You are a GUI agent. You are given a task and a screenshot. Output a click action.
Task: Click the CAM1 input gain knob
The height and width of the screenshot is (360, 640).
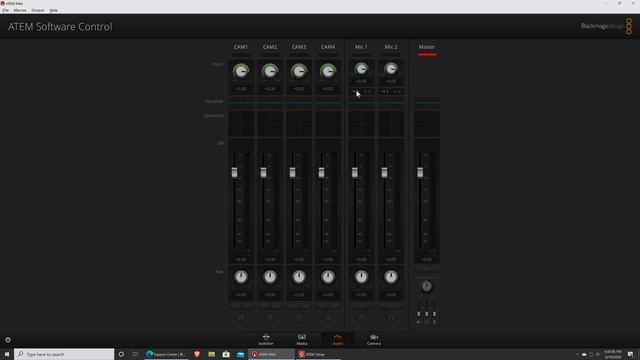tap(241, 71)
